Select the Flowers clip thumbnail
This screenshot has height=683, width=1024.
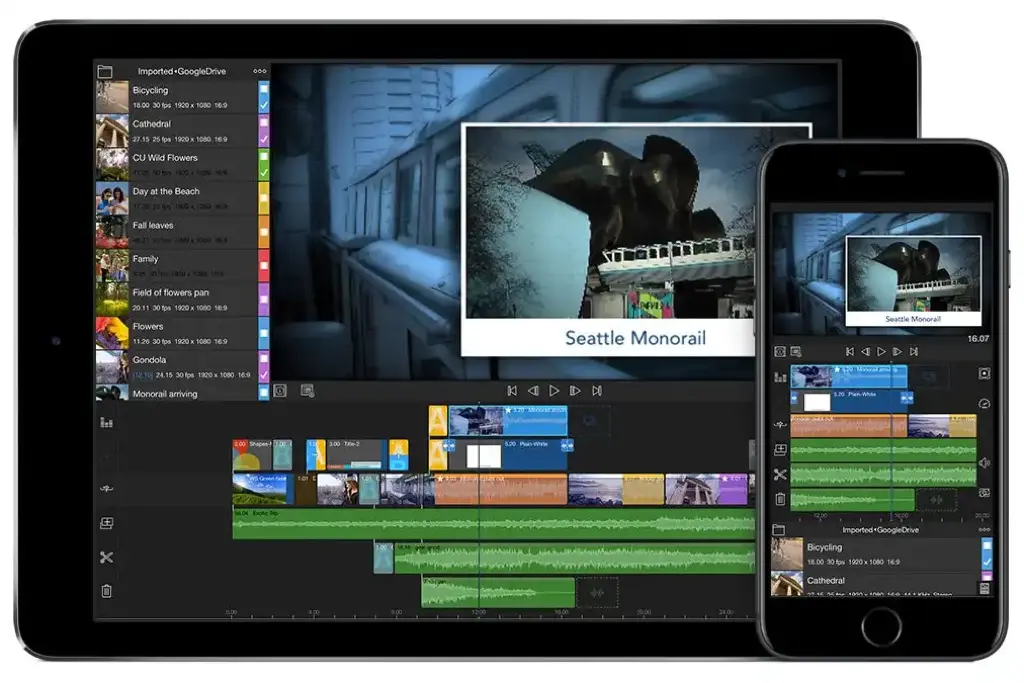click(112, 333)
